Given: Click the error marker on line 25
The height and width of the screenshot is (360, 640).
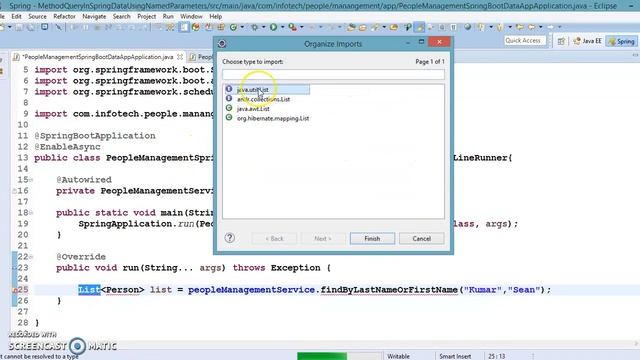Looking at the screenshot, I should [x=14, y=290].
